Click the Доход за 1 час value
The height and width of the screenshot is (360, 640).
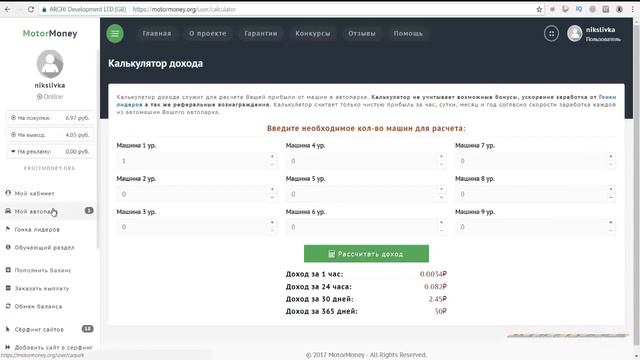click(x=433, y=274)
